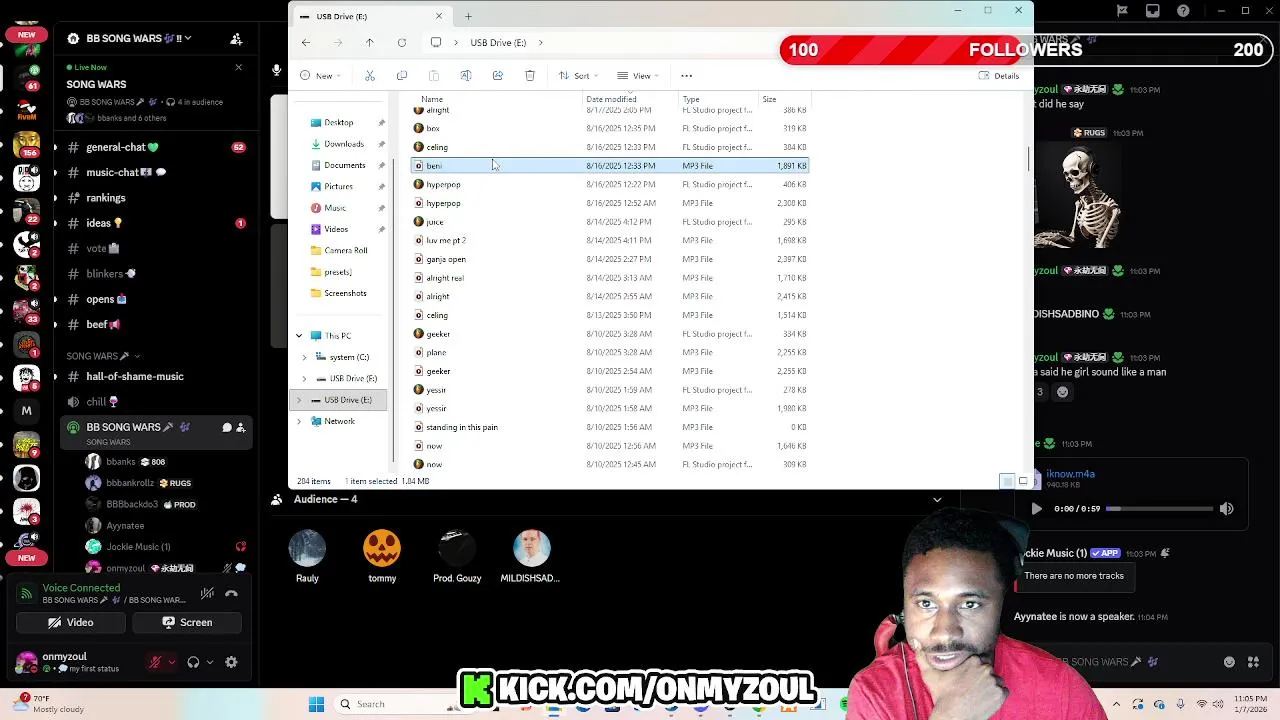
Task: Expand the Network tree node
Action: click(299, 421)
